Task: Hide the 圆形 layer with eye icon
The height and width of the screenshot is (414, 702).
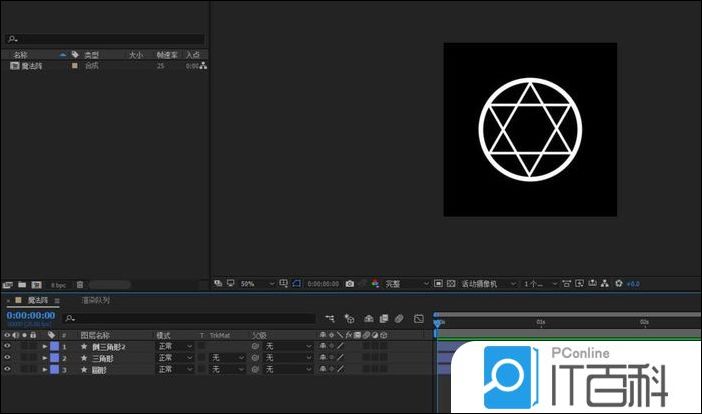Action: tap(8, 370)
